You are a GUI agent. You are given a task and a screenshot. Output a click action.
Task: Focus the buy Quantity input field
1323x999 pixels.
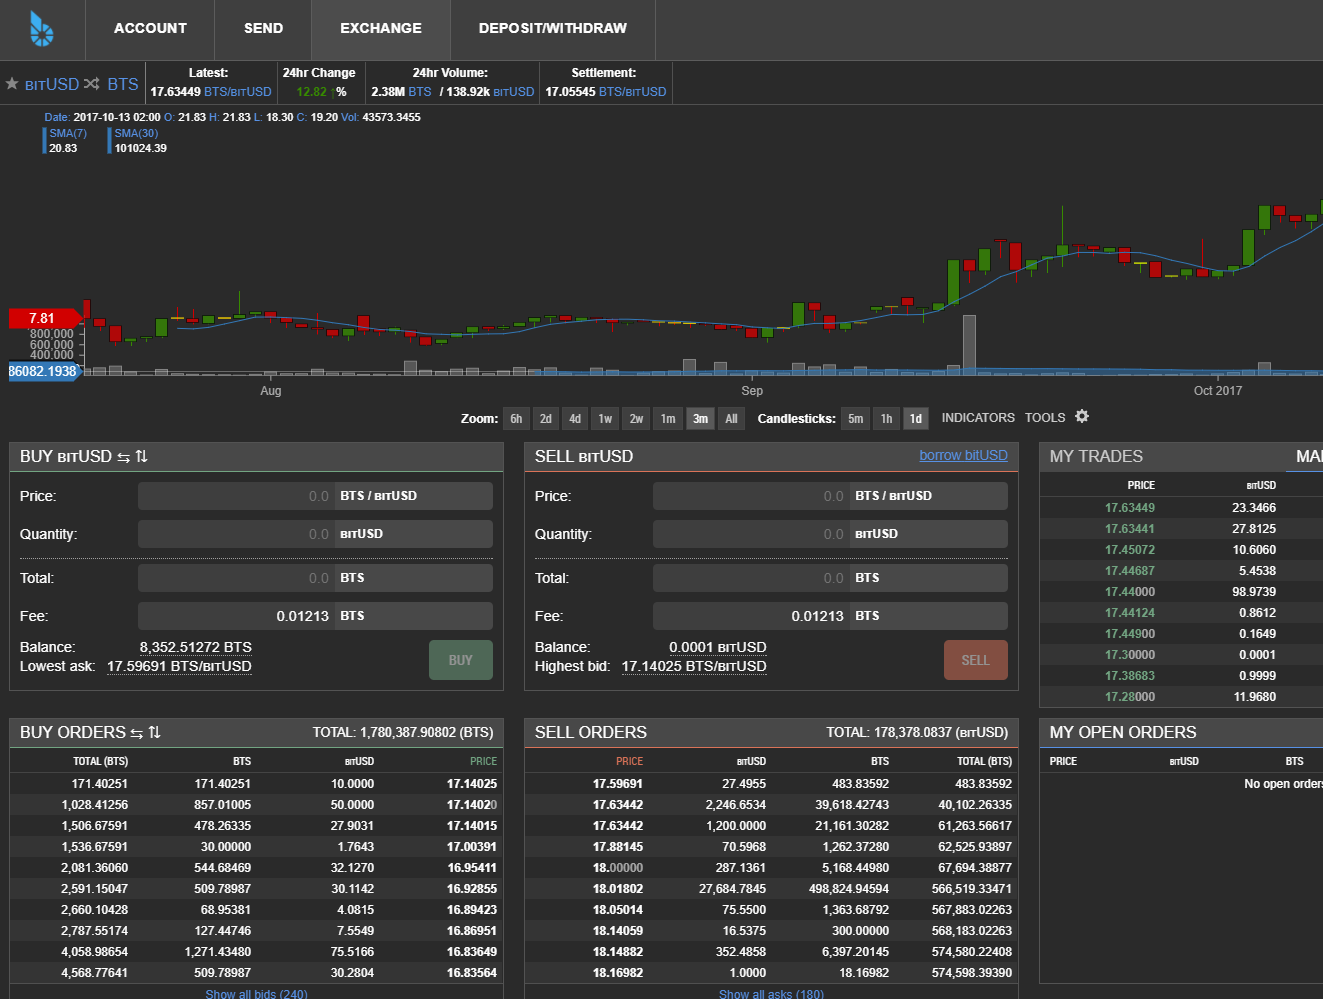point(235,534)
